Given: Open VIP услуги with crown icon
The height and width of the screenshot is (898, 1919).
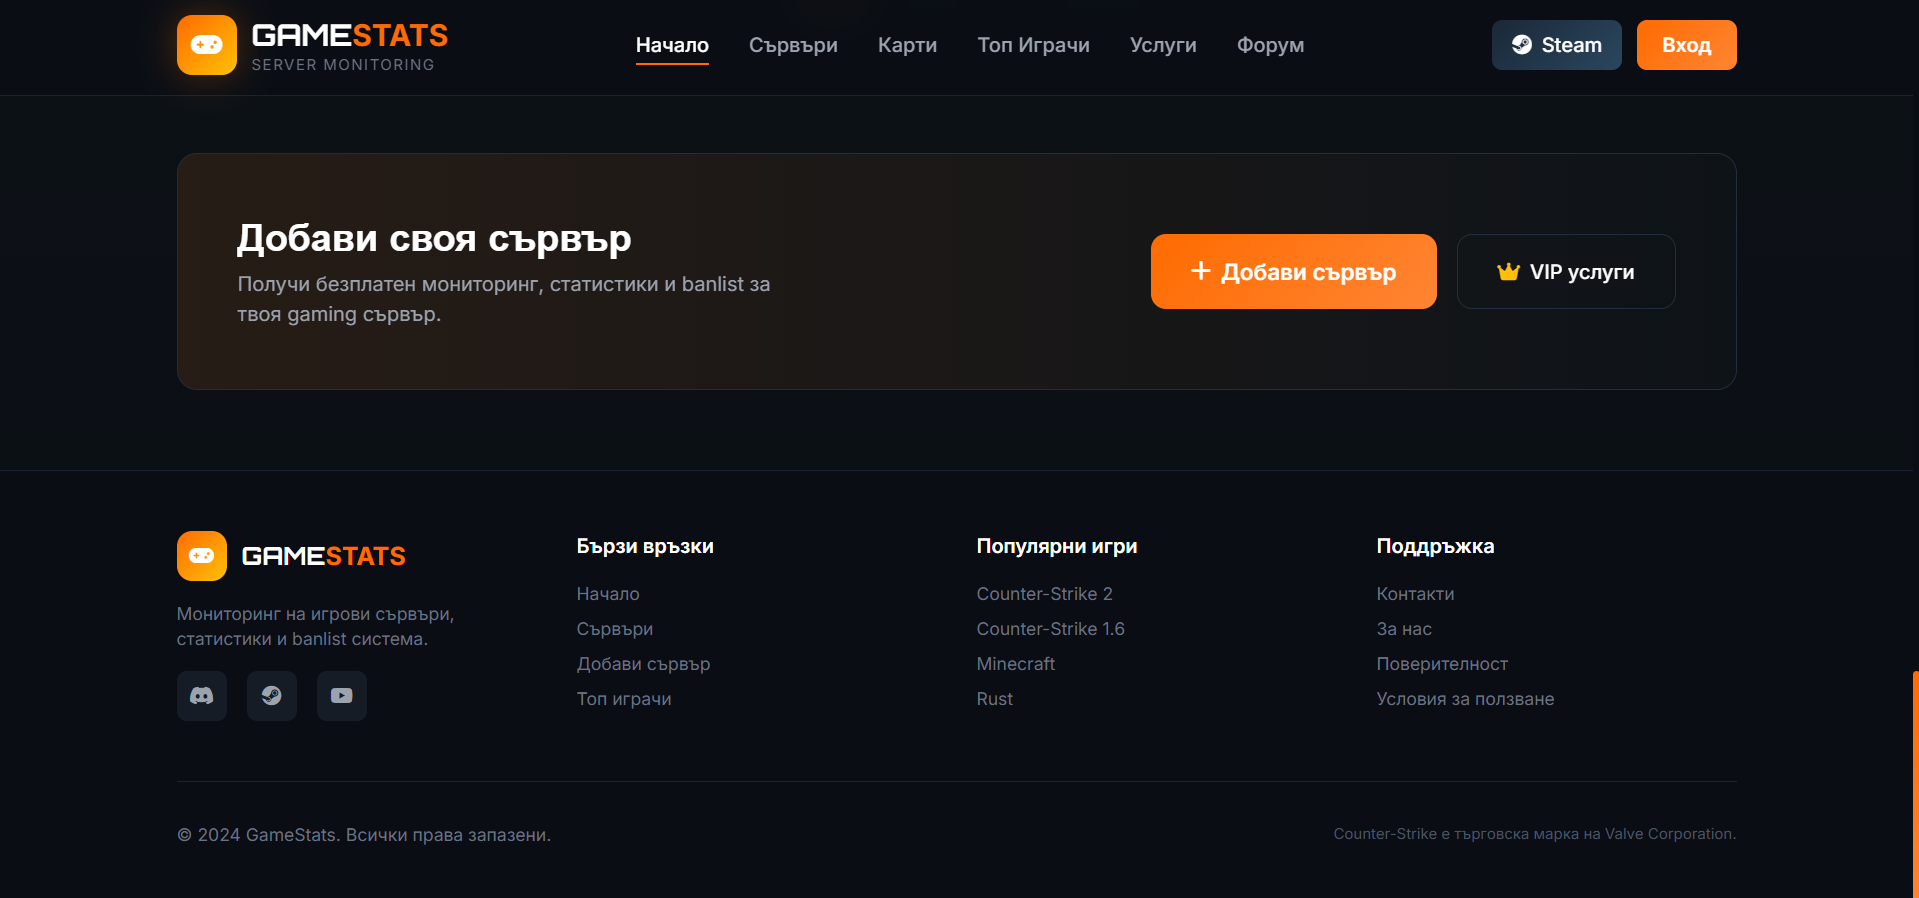Looking at the screenshot, I should (x=1565, y=272).
